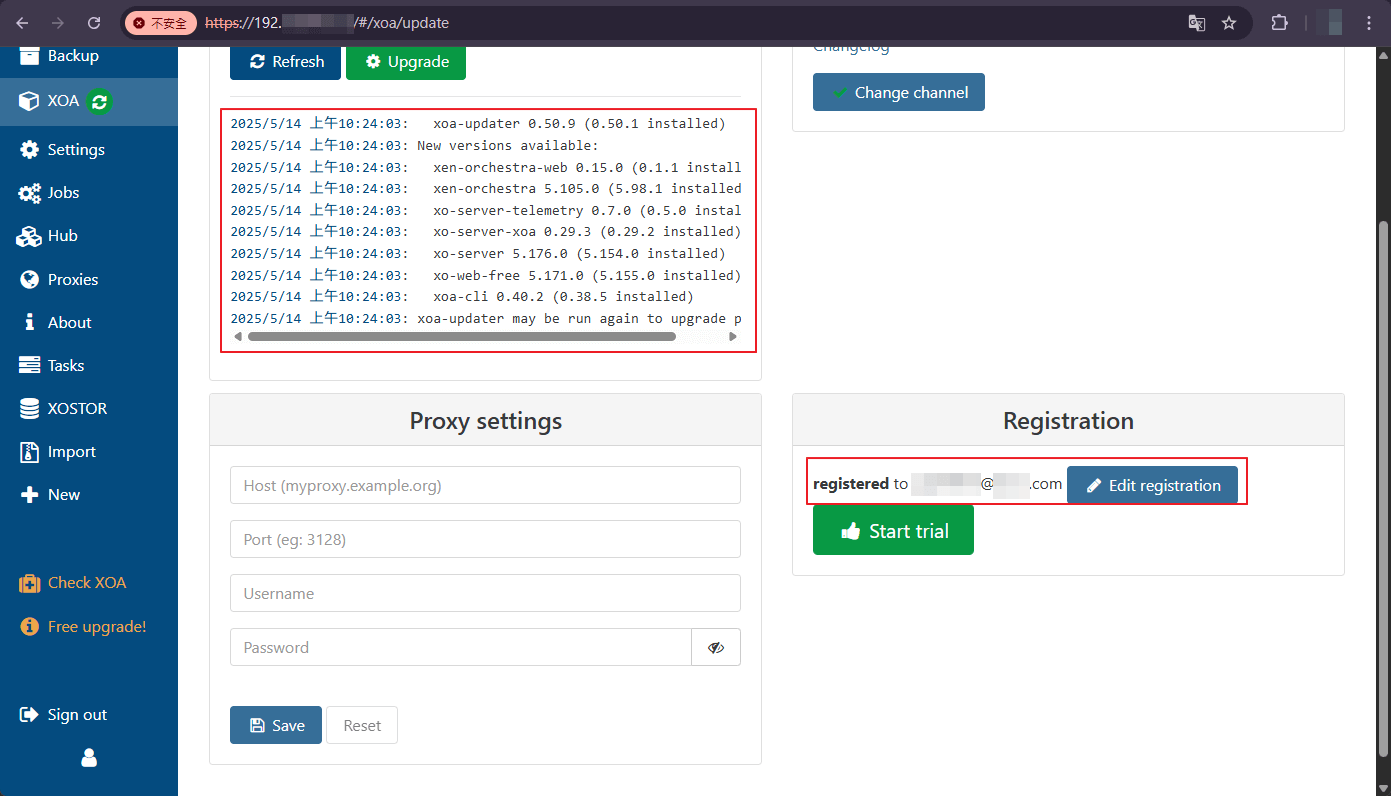Click the Sign out arrow icon

(29, 714)
